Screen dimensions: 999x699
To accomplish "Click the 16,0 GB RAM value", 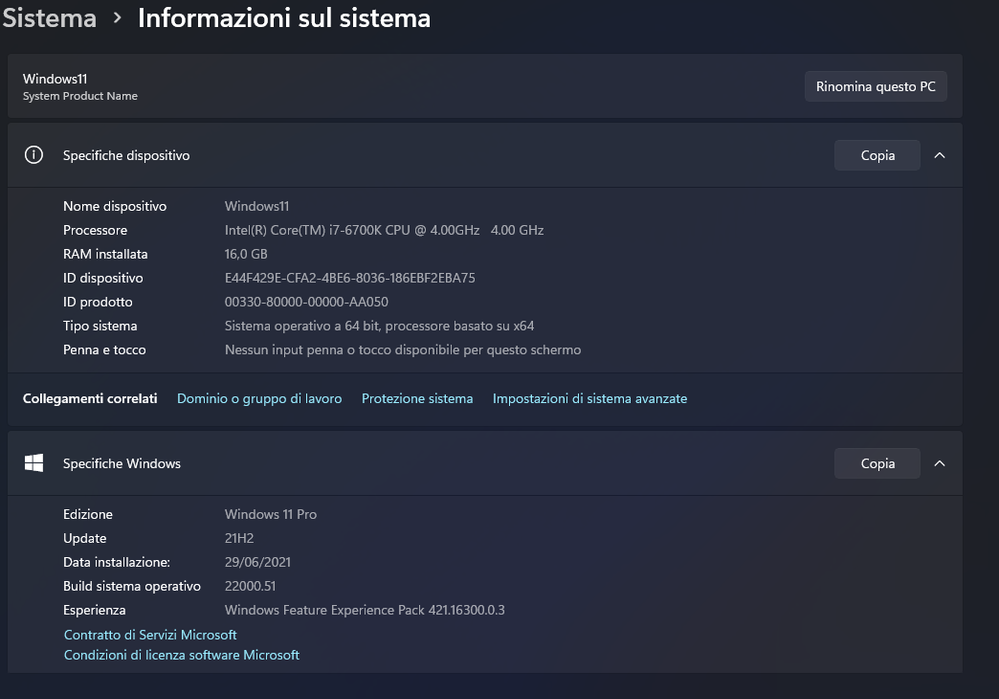I will (x=246, y=254).
